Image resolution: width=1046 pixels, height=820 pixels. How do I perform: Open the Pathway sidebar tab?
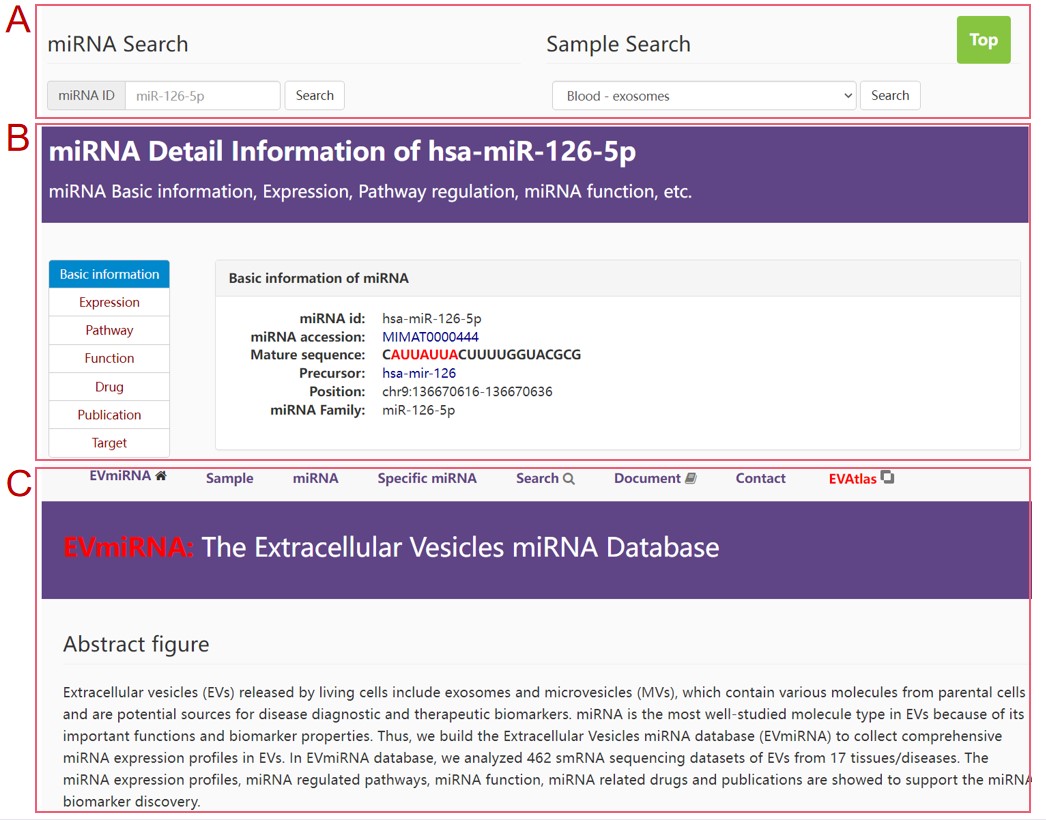(x=109, y=330)
